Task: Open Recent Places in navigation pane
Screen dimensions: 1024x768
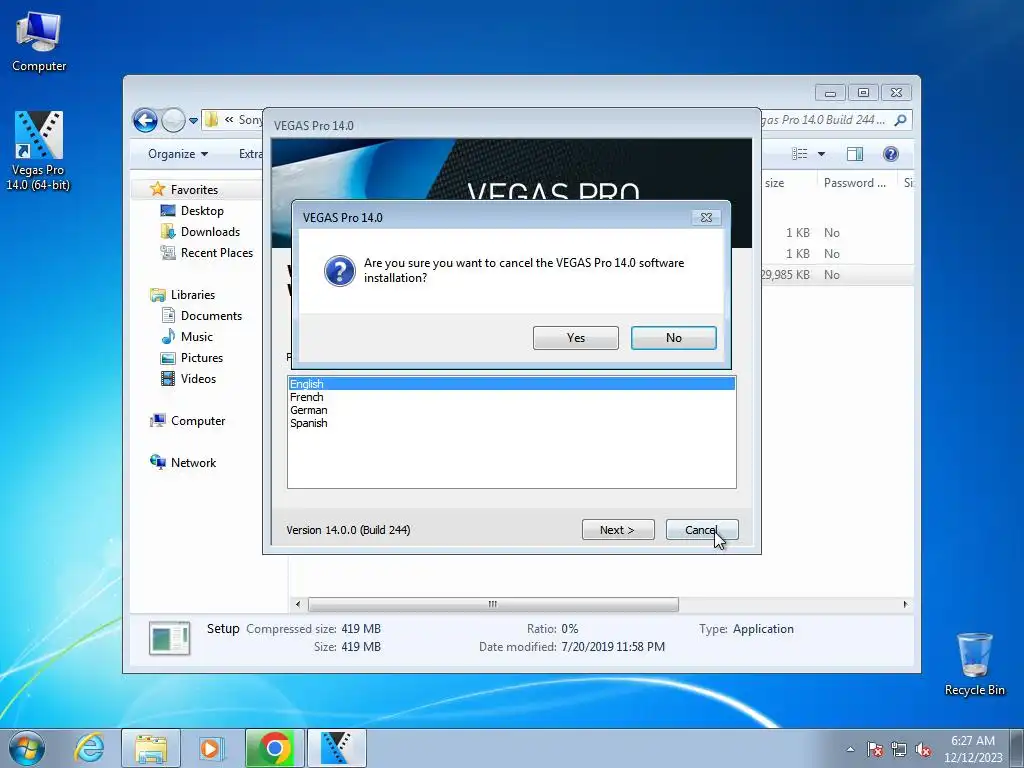Action: click(x=216, y=253)
